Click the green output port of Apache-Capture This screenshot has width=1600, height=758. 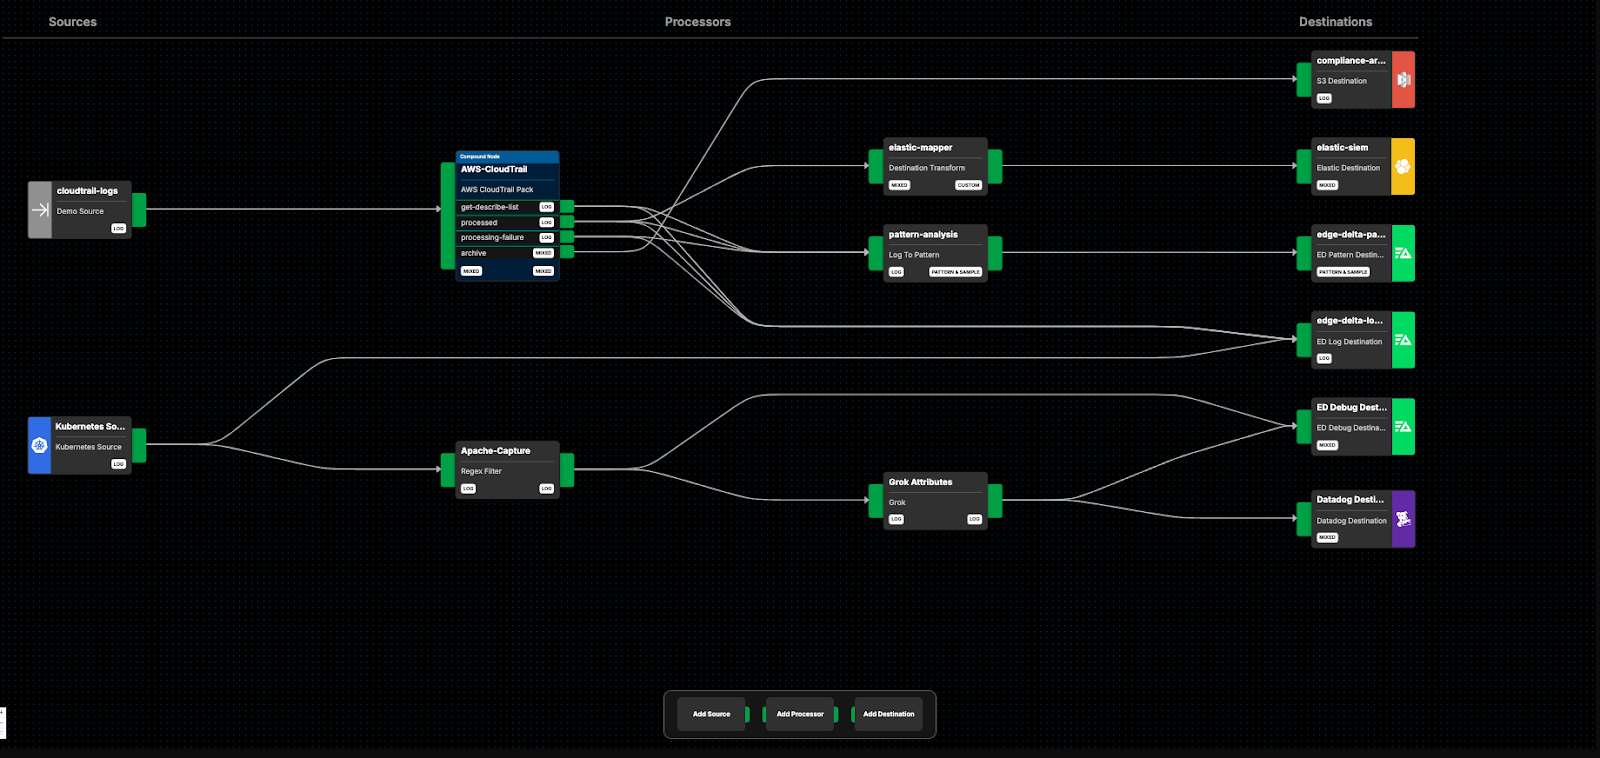tap(567, 469)
